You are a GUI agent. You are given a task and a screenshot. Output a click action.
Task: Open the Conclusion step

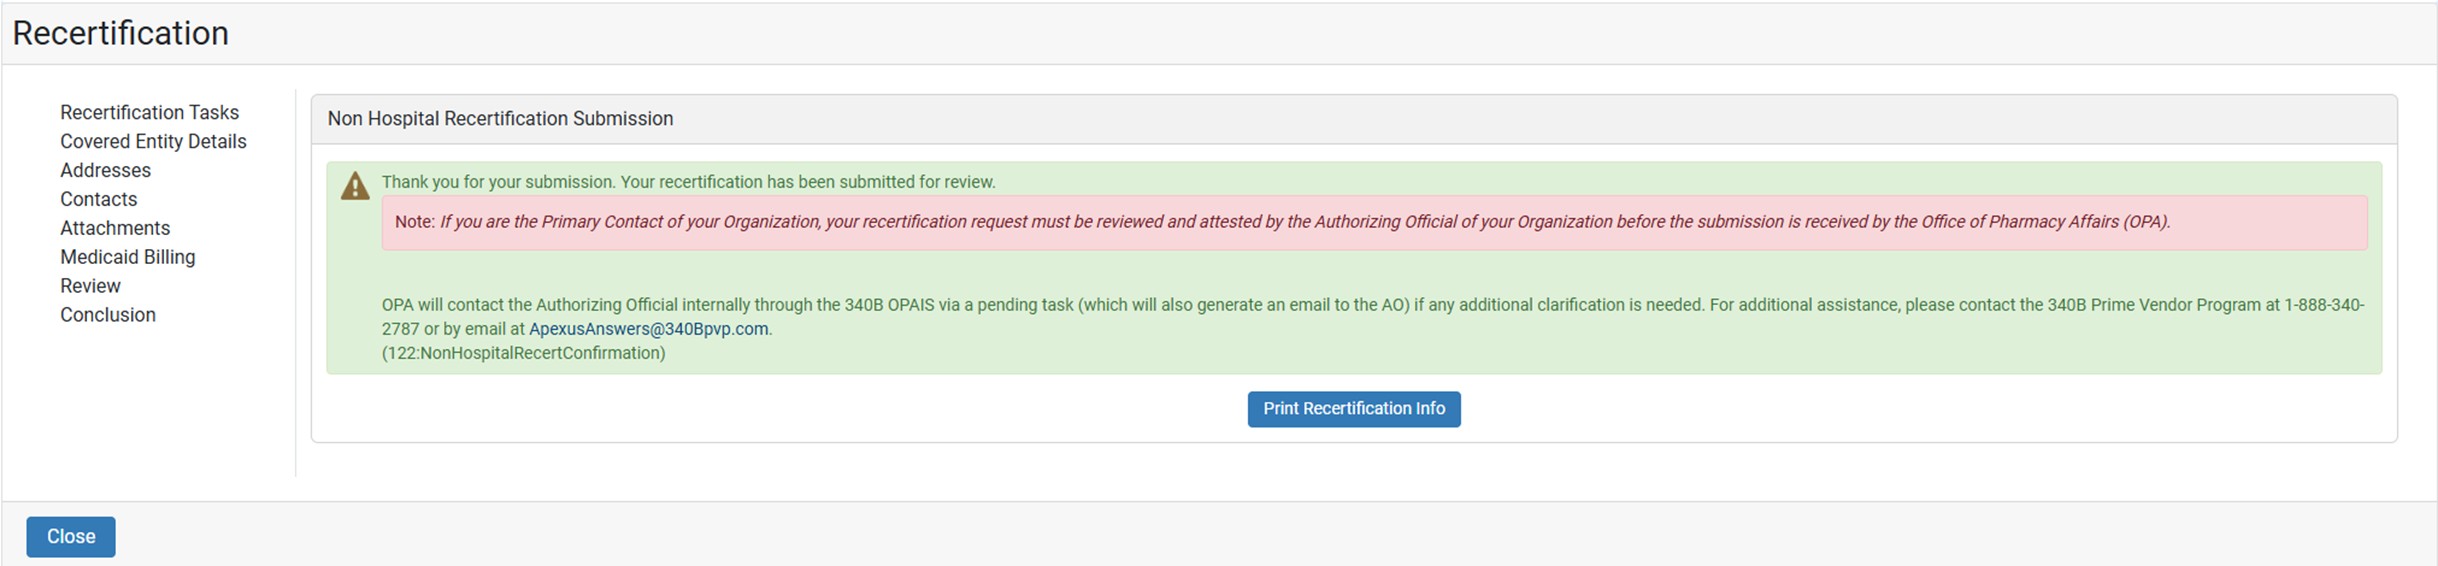pos(108,315)
